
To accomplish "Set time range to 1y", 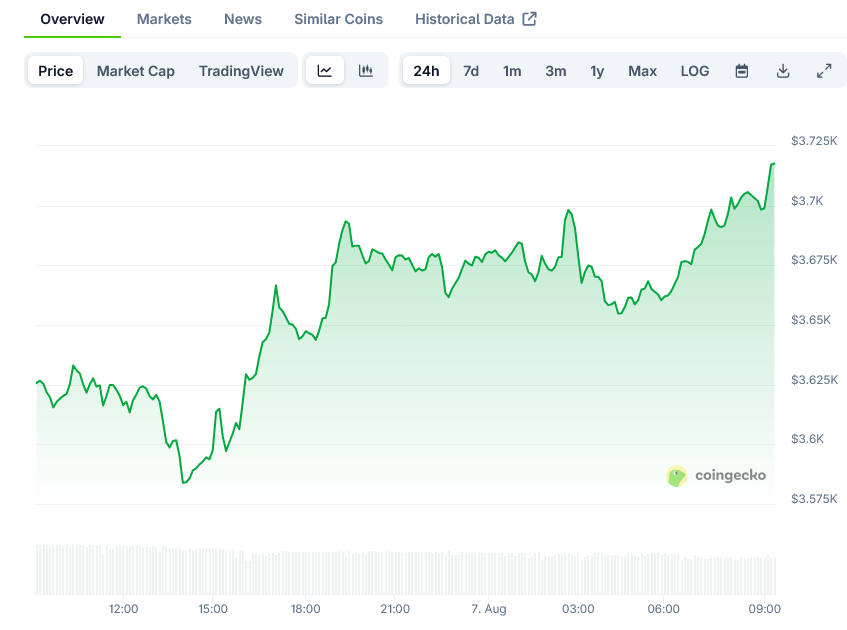I will pyautogui.click(x=597, y=71).
